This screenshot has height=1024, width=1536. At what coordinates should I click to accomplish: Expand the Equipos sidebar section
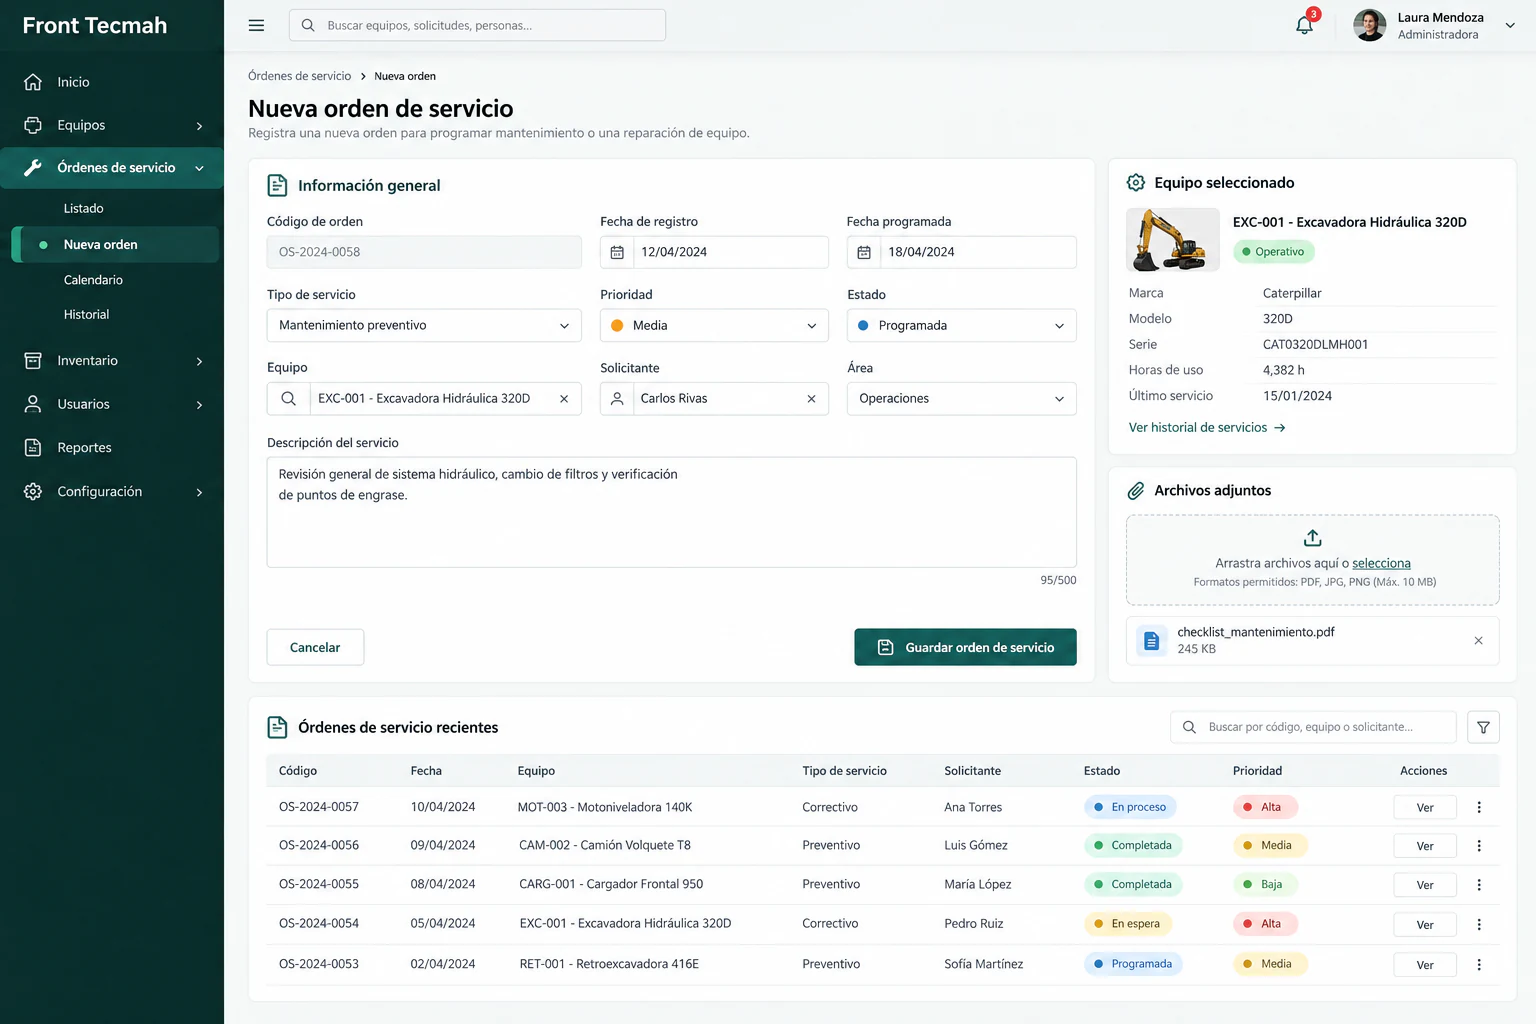click(x=112, y=125)
